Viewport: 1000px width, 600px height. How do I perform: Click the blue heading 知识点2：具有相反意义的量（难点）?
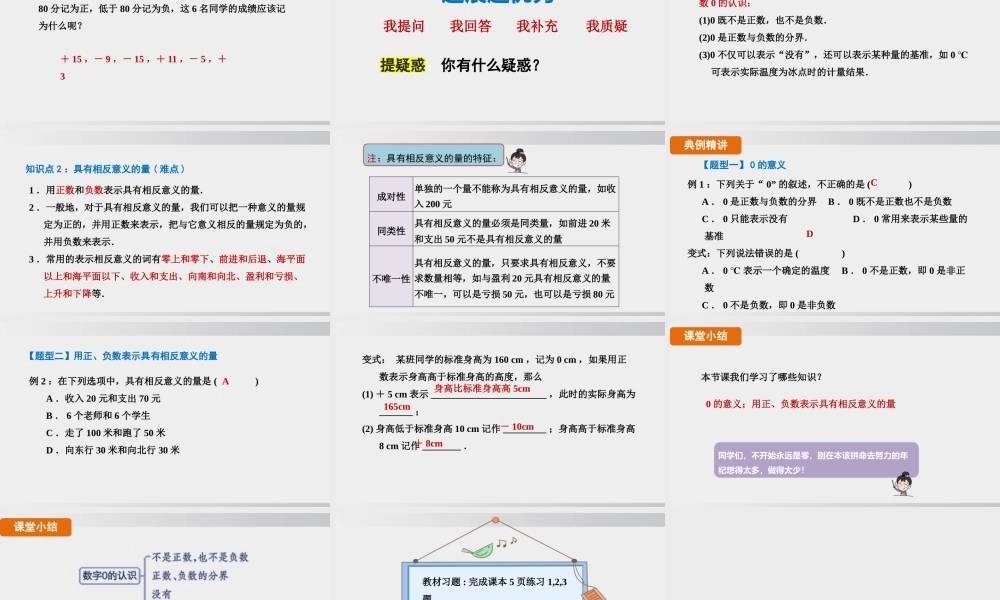[105, 169]
